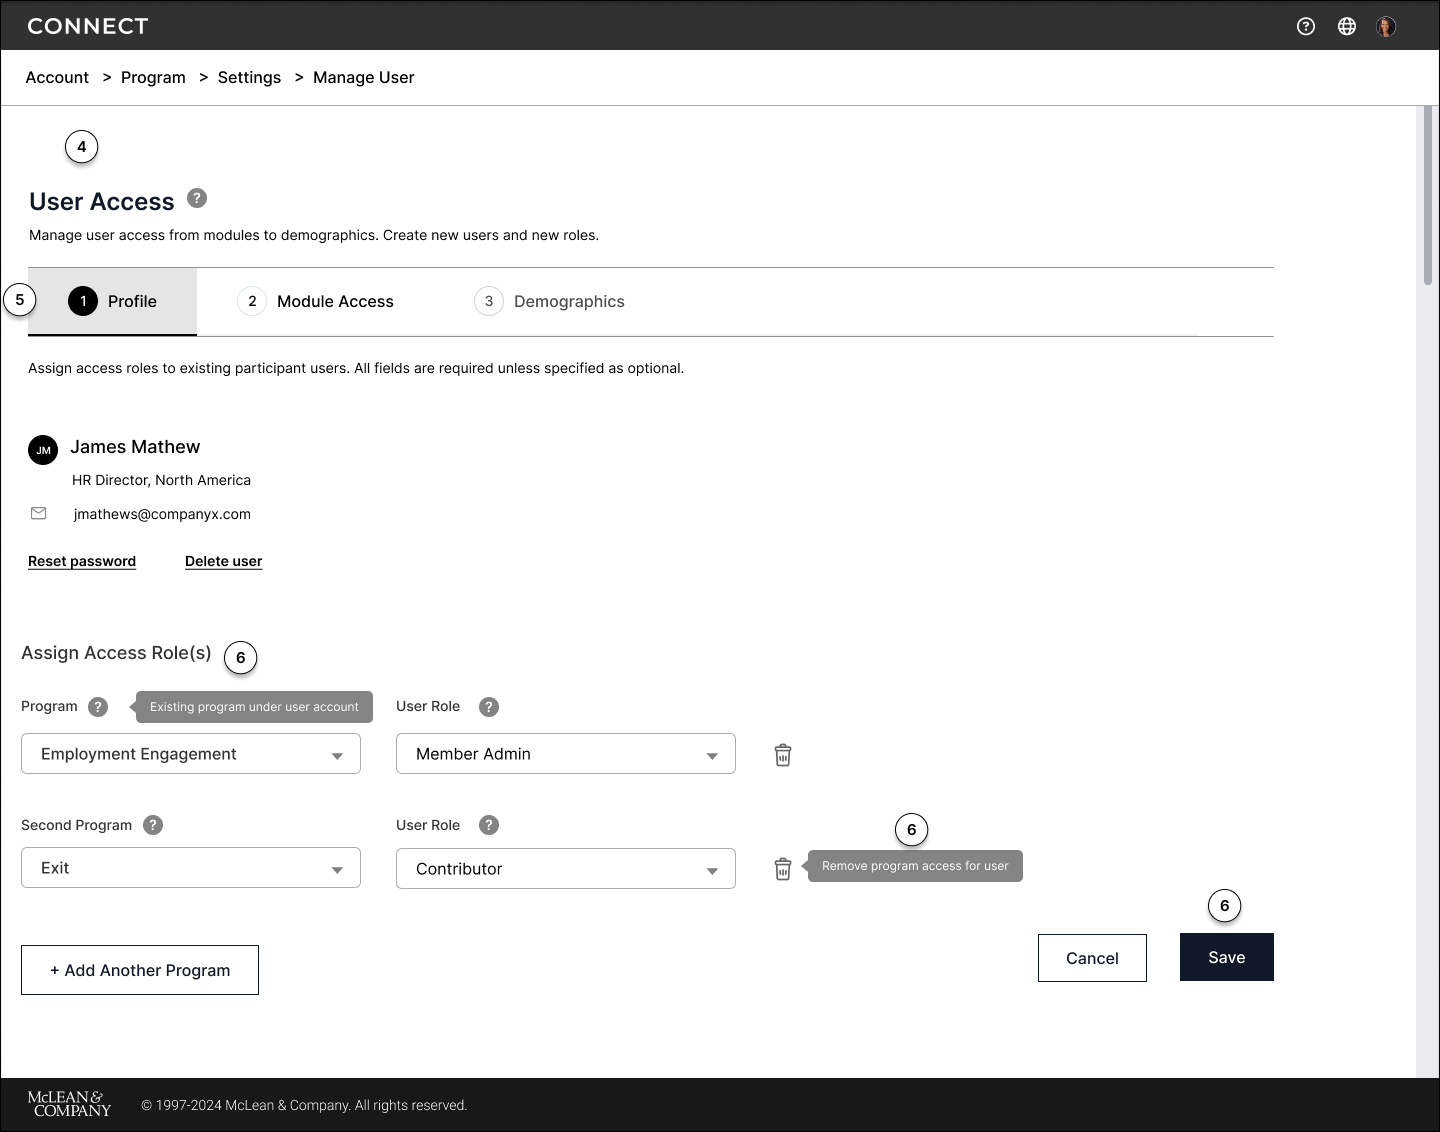Click the Save button

[x=1227, y=957]
